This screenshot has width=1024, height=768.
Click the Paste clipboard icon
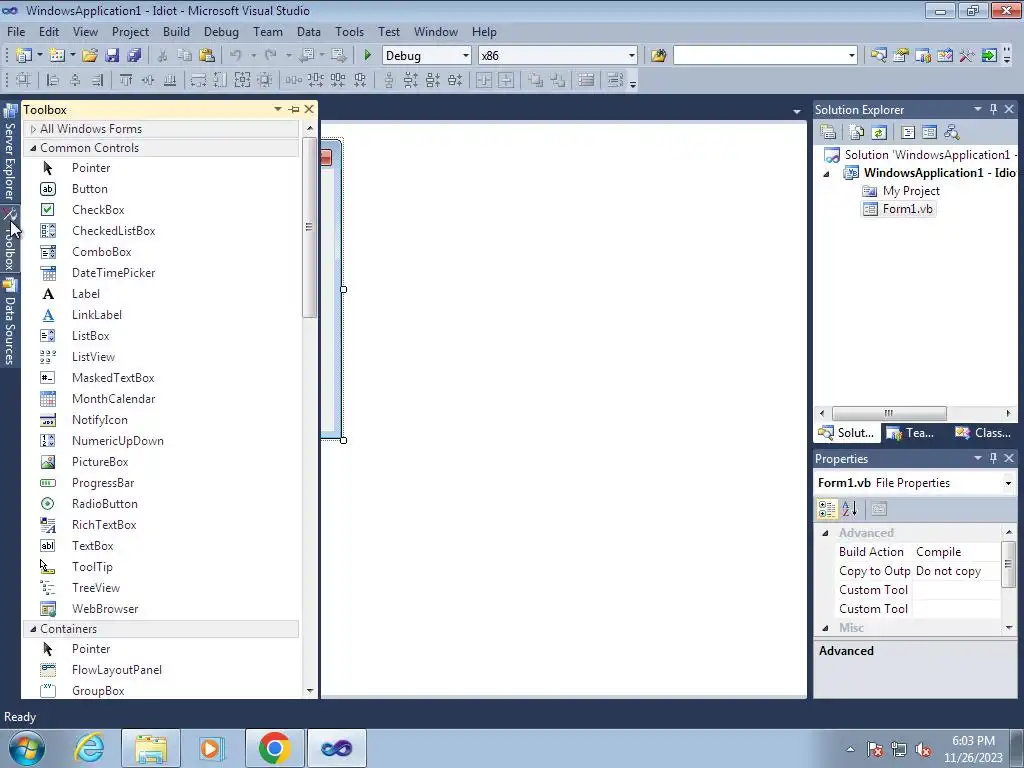(x=206, y=56)
